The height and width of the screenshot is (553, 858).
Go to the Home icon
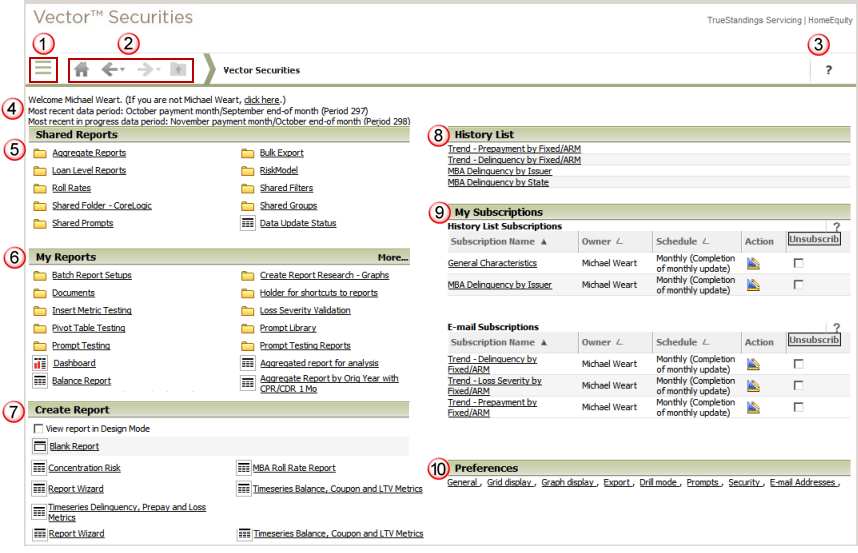pos(82,69)
